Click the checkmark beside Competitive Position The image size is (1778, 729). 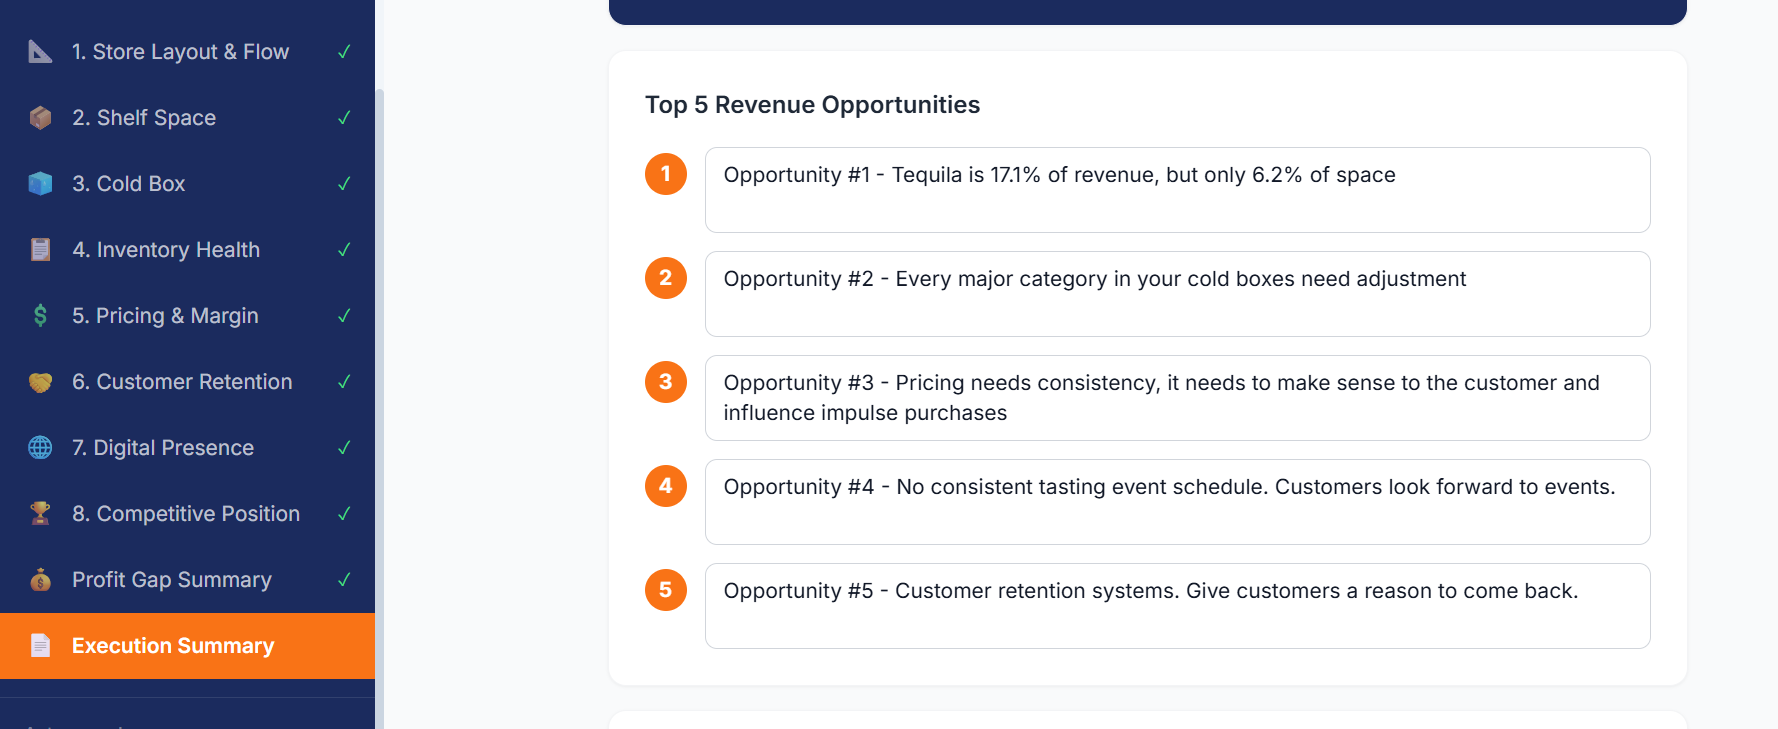(x=344, y=513)
